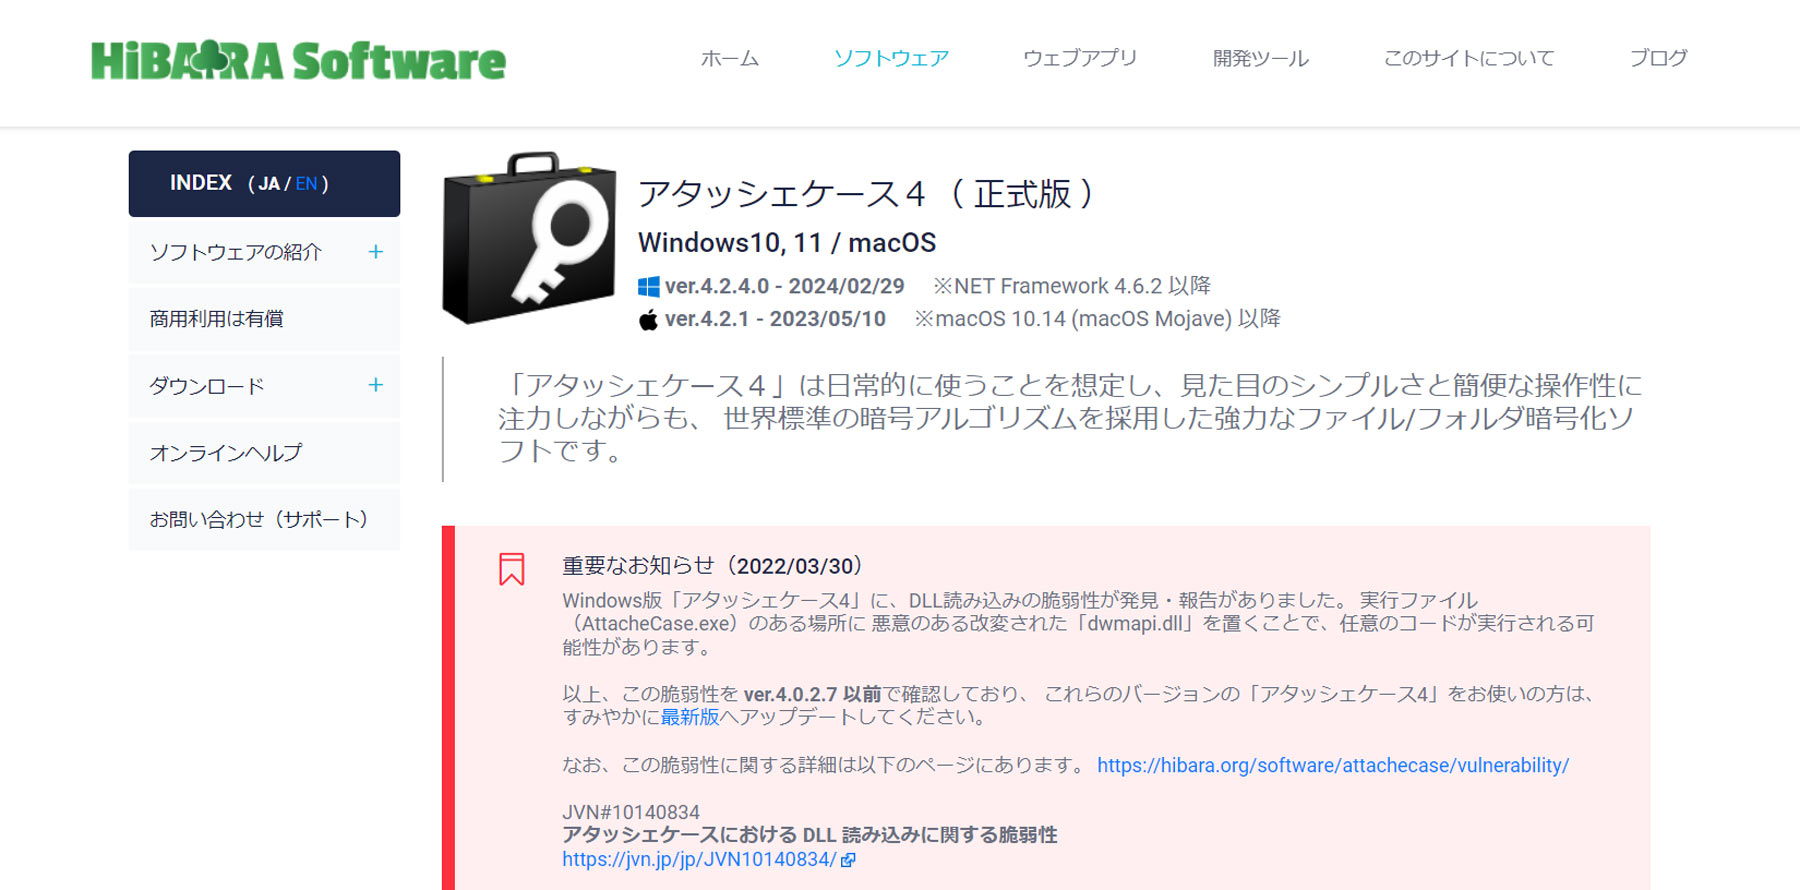Click the Windows10, 11 / macOS heading
This screenshot has height=890, width=1800.
[x=787, y=243]
